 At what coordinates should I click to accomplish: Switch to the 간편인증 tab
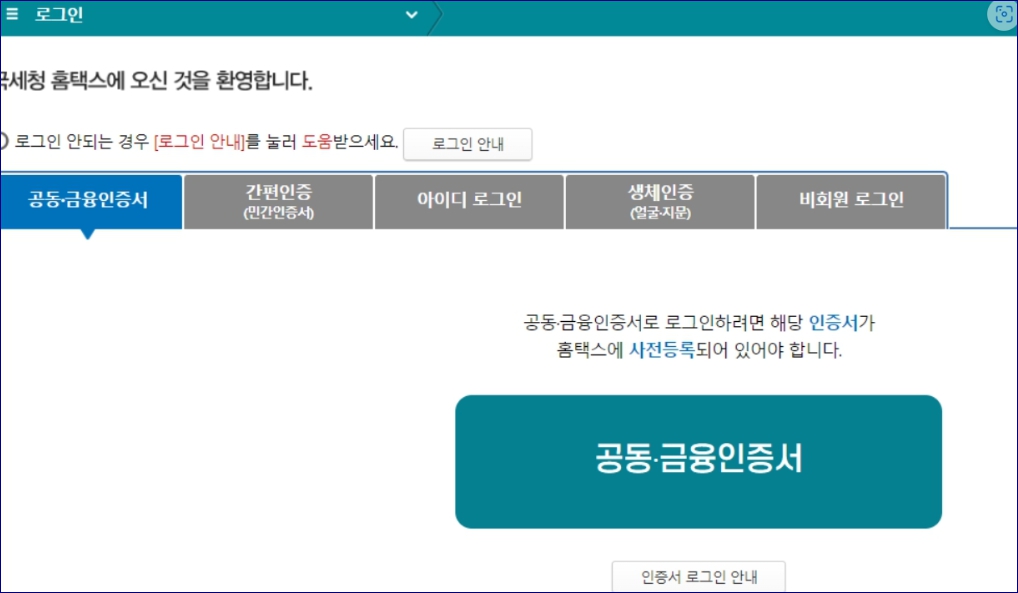coord(277,200)
